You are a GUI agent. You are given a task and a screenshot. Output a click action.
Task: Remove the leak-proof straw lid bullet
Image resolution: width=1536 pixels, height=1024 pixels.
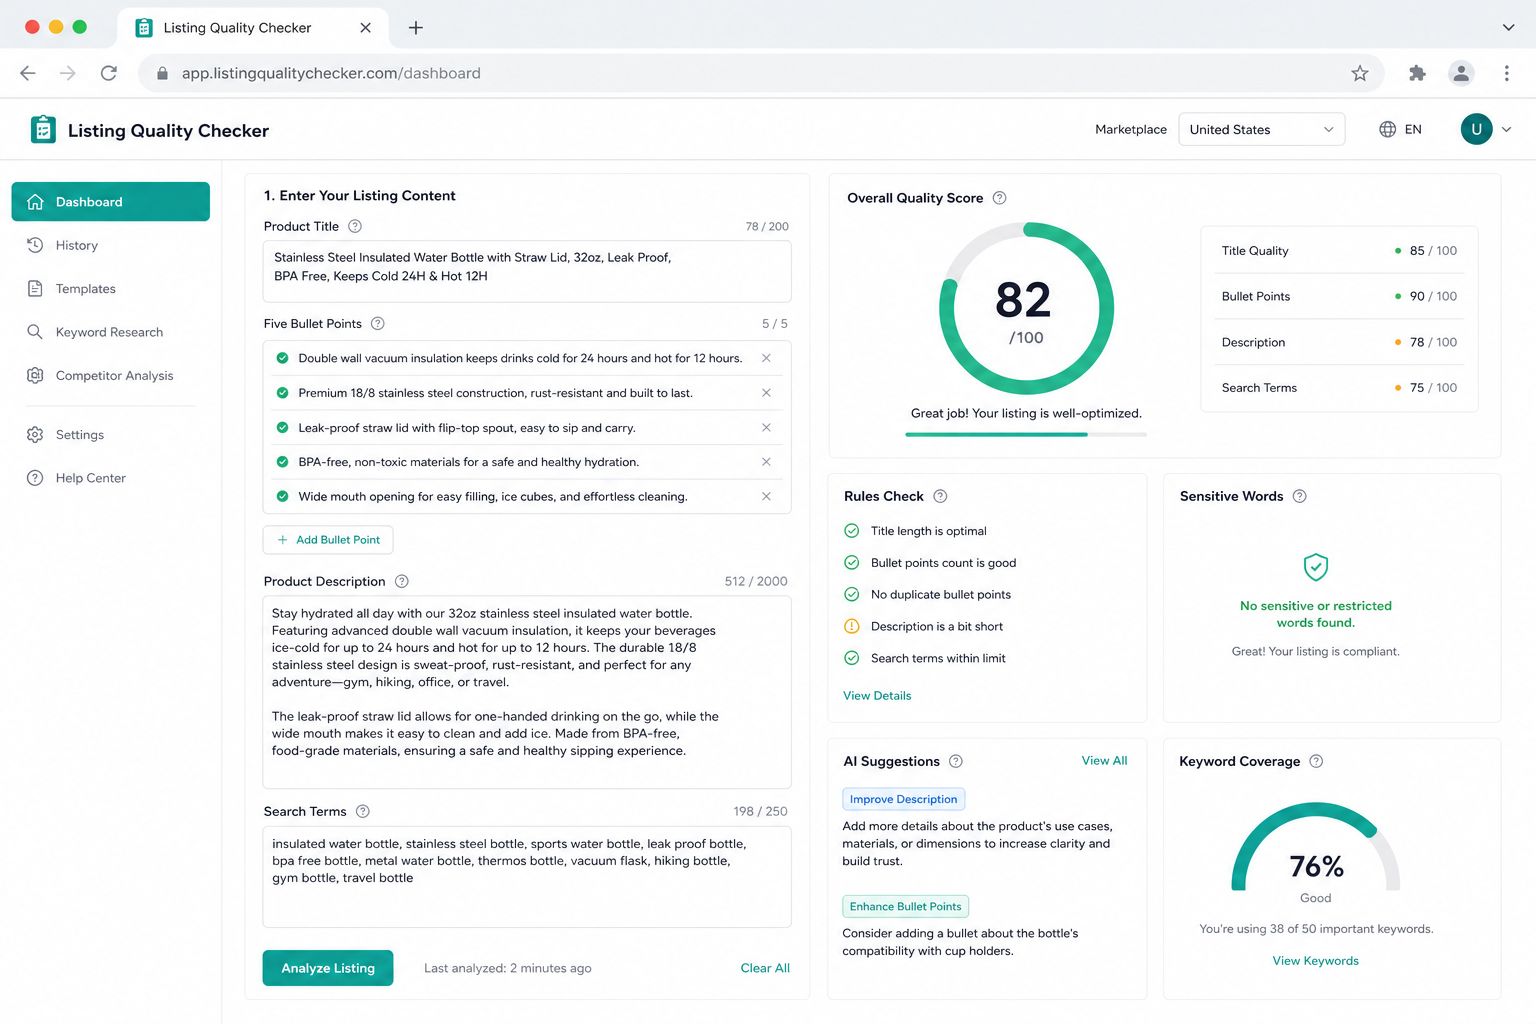766,427
